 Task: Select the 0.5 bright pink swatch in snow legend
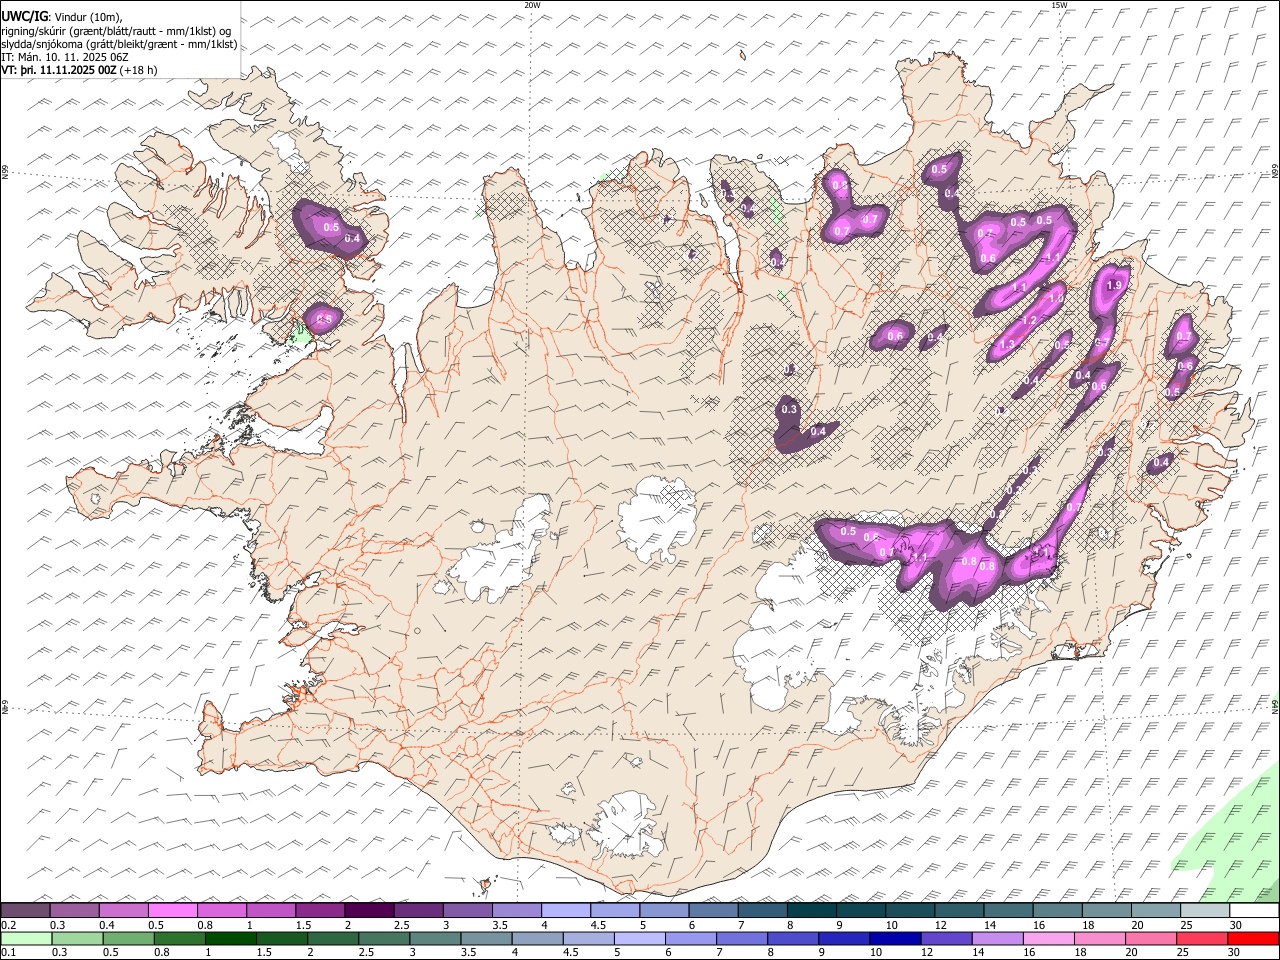tap(174, 910)
